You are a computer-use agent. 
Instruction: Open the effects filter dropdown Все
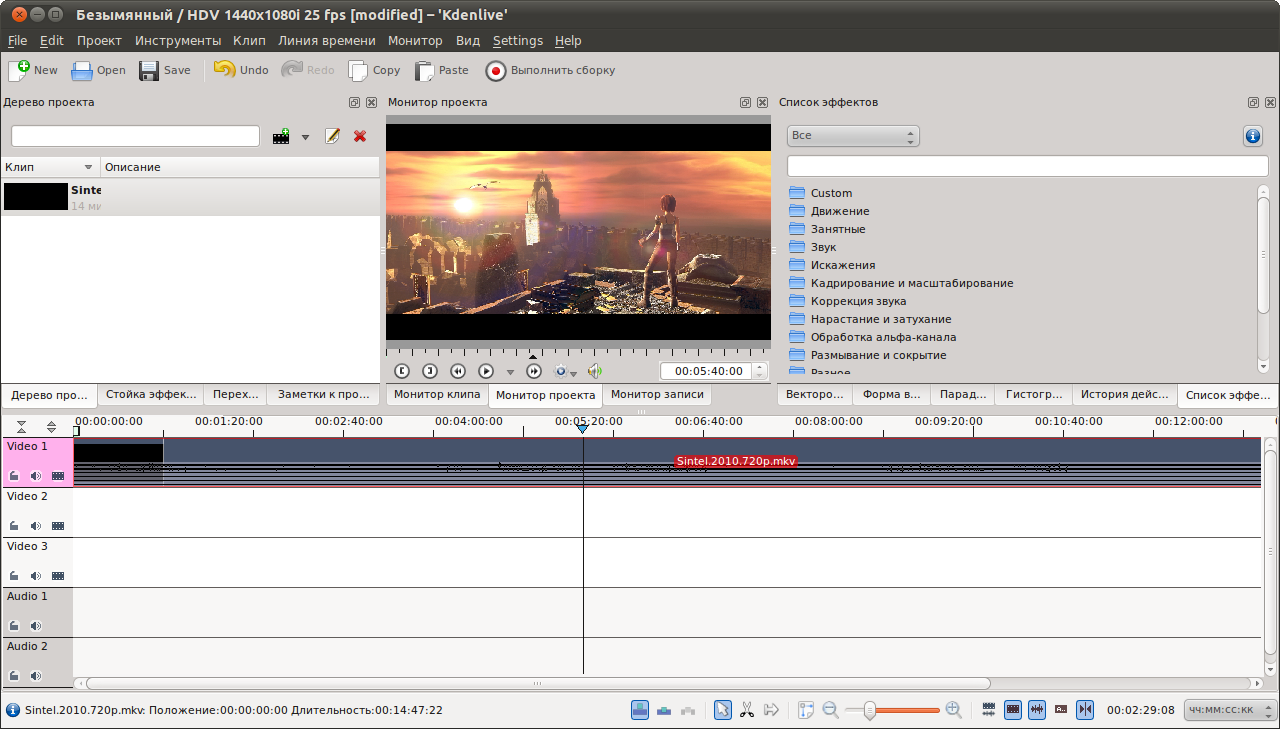[853, 136]
